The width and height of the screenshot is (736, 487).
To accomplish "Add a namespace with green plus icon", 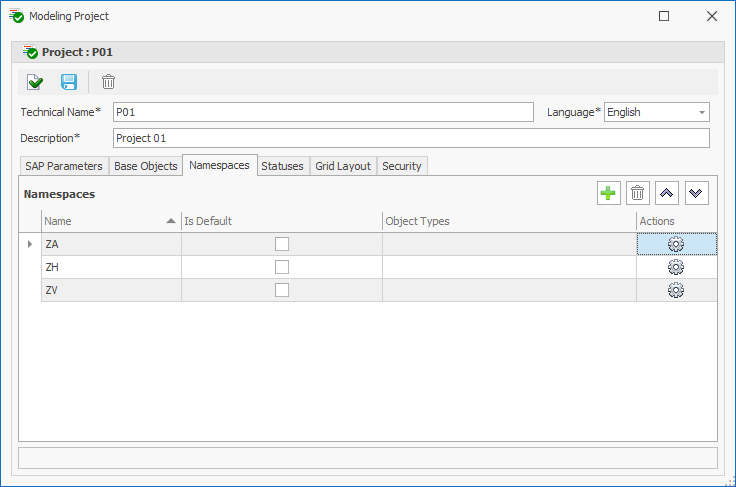I will [608, 193].
